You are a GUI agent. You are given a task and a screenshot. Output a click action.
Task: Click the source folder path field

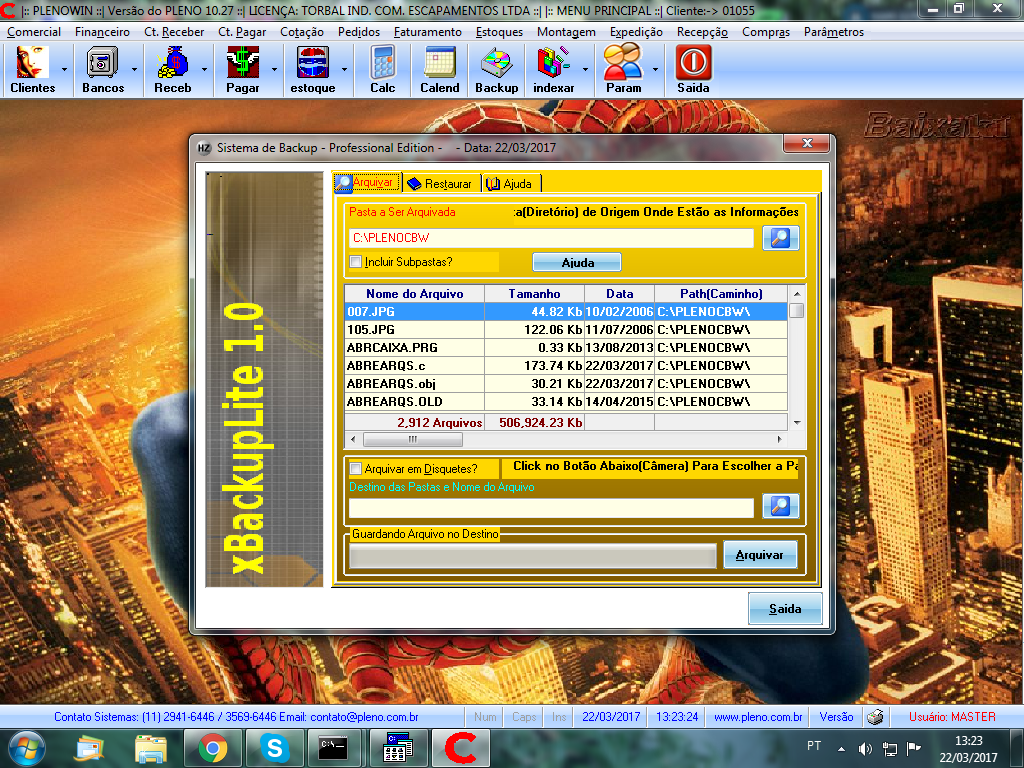[x=551, y=238]
